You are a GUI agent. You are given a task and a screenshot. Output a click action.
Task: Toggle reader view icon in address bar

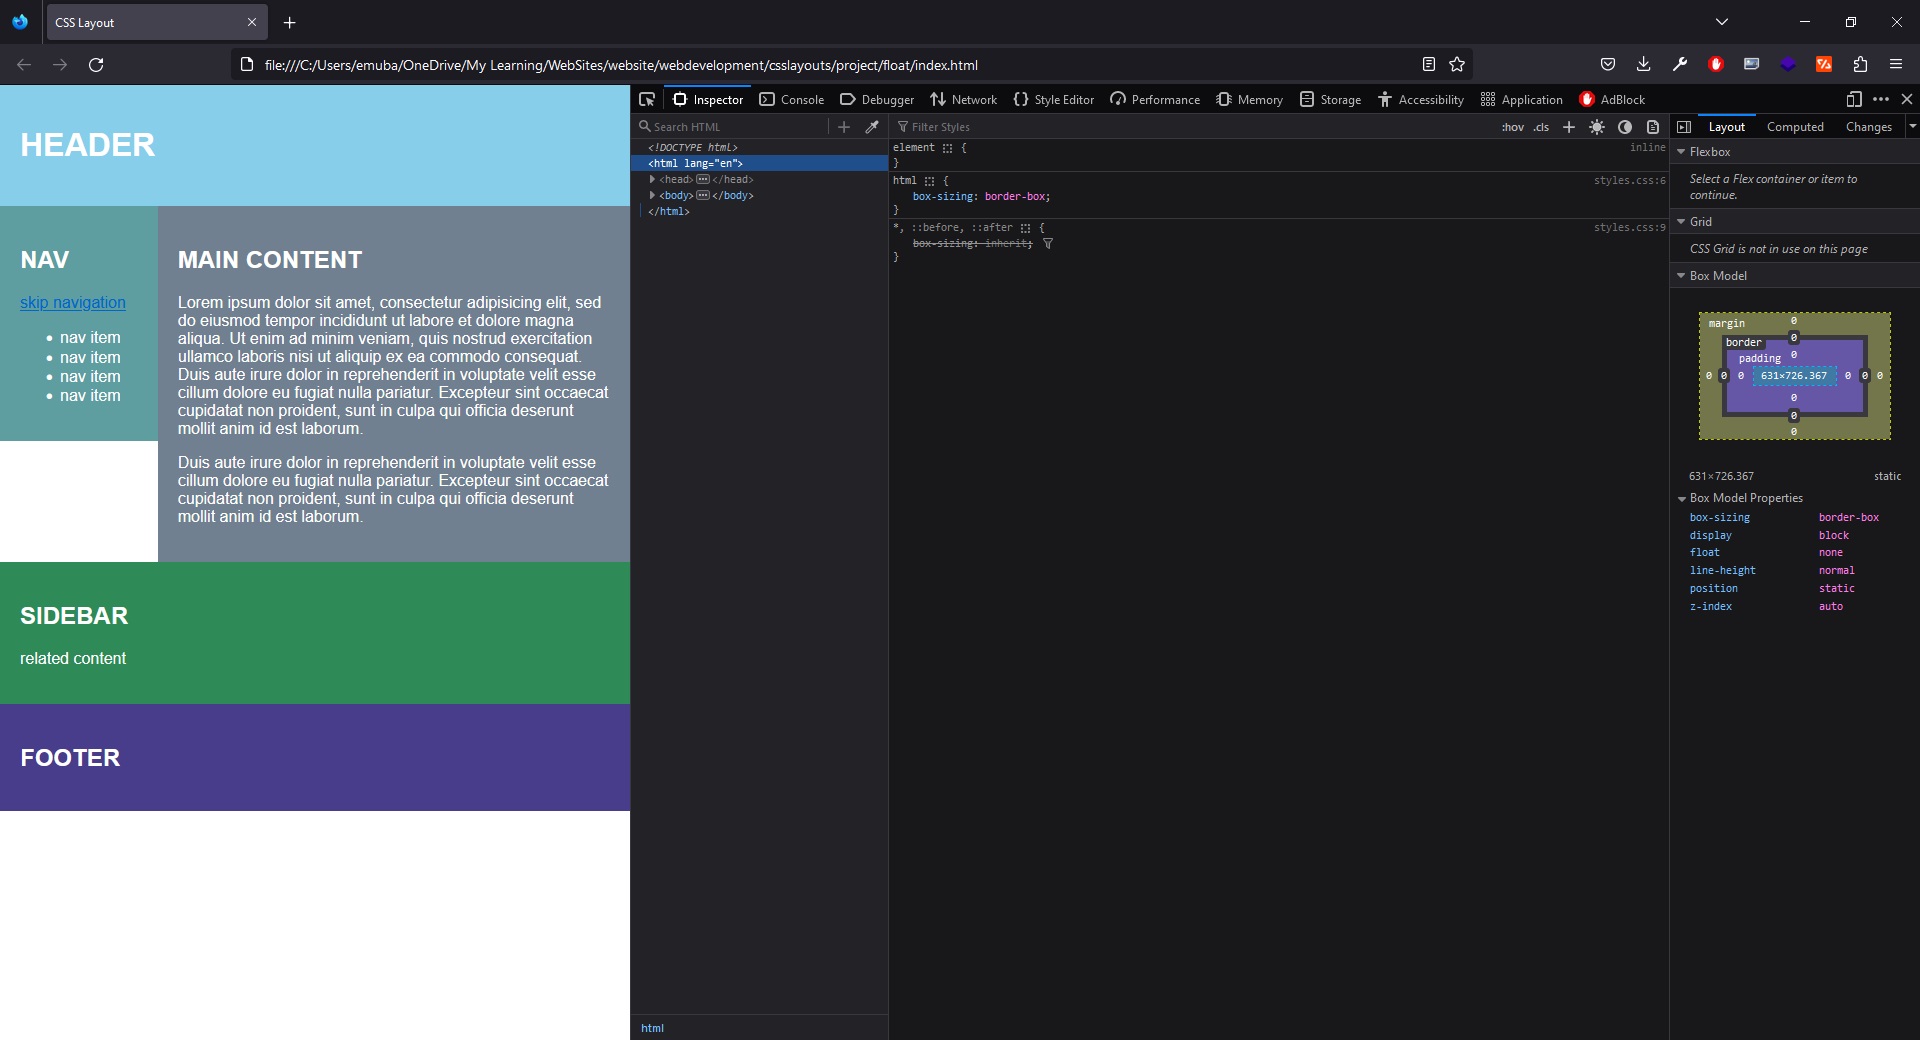[1429, 64]
